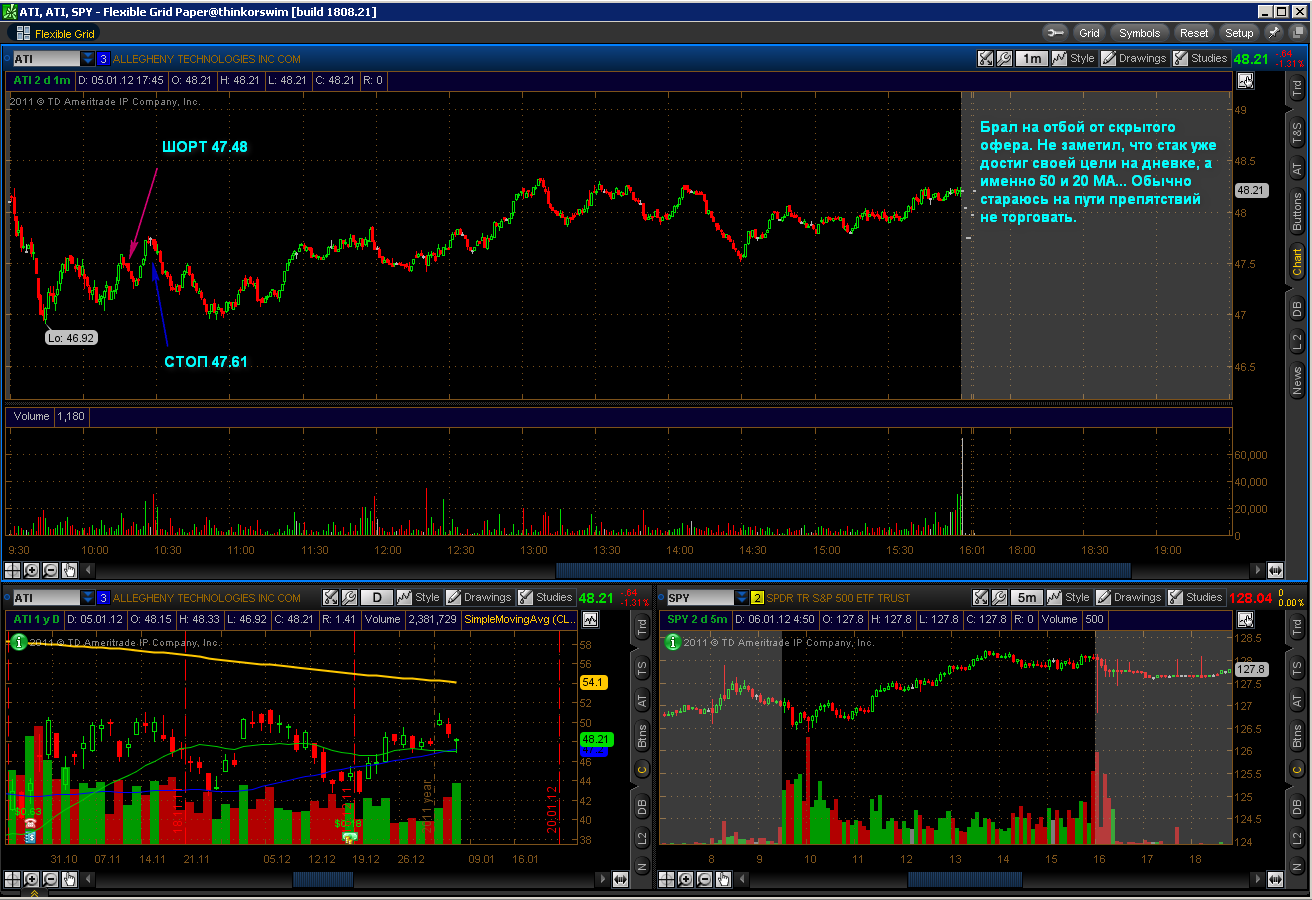Click the horizontal scrollbar thumb under ATI 1m chart
Viewport: 1312px width, 900px height.
pyautogui.click(x=843, y=570)
